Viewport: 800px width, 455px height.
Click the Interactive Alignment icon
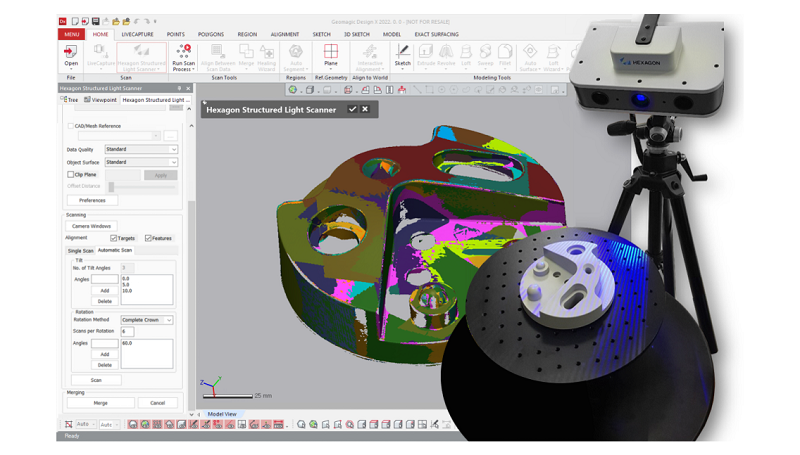click(x=370, y=57)
